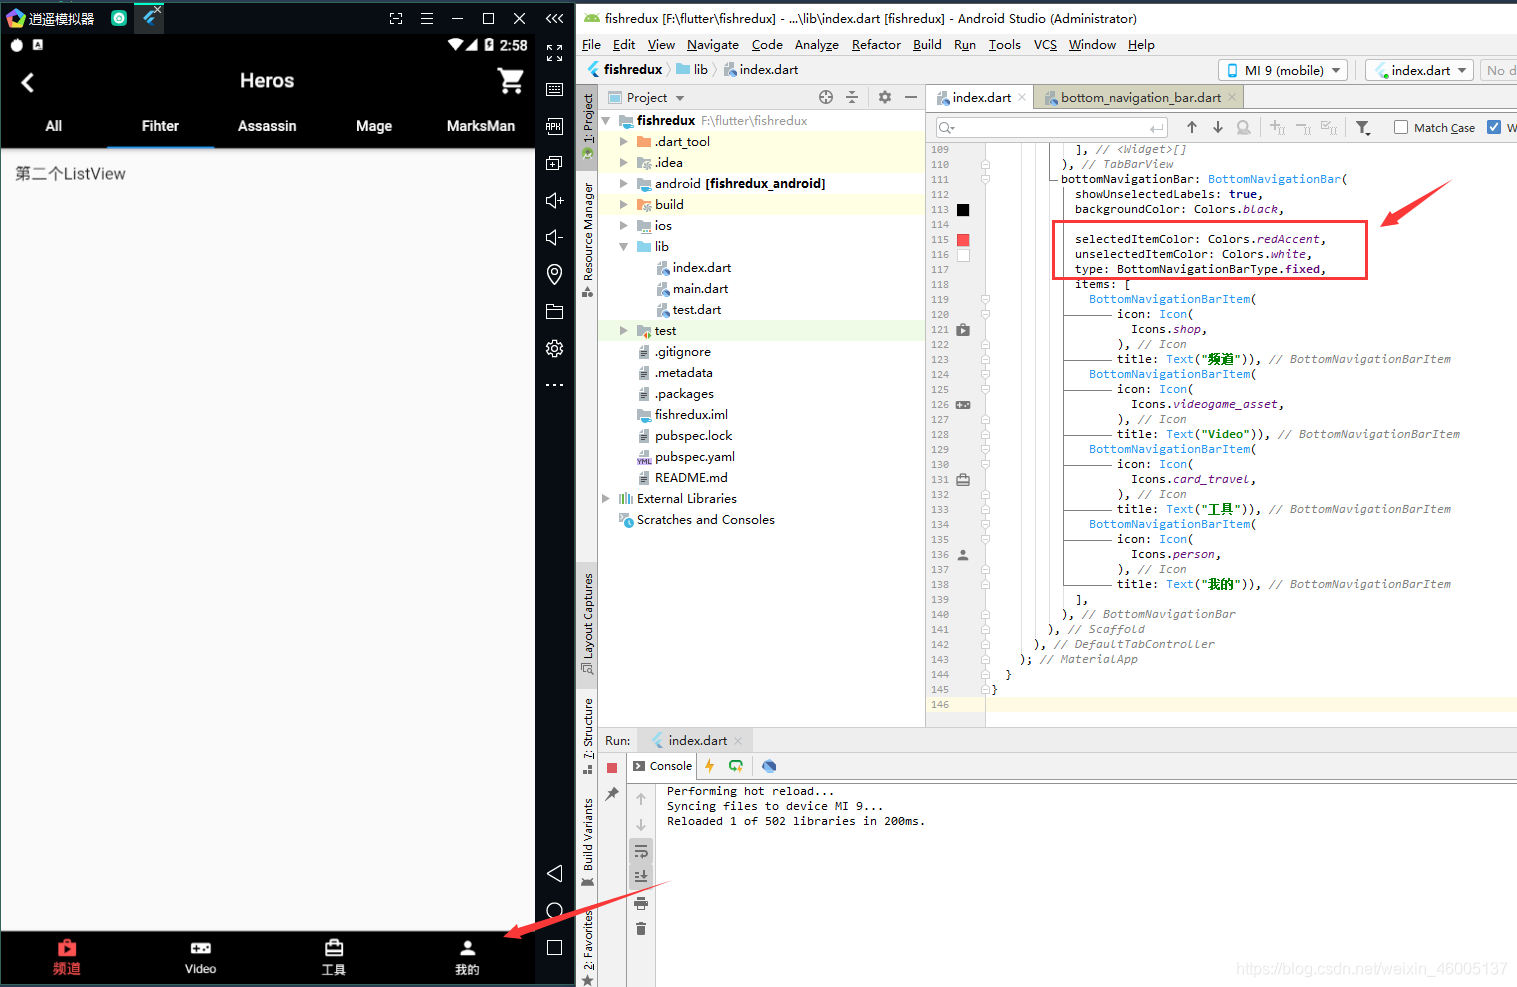Click emulator more options ellipsis
Screen dimensions: 1517x987
tap(555, 385)
